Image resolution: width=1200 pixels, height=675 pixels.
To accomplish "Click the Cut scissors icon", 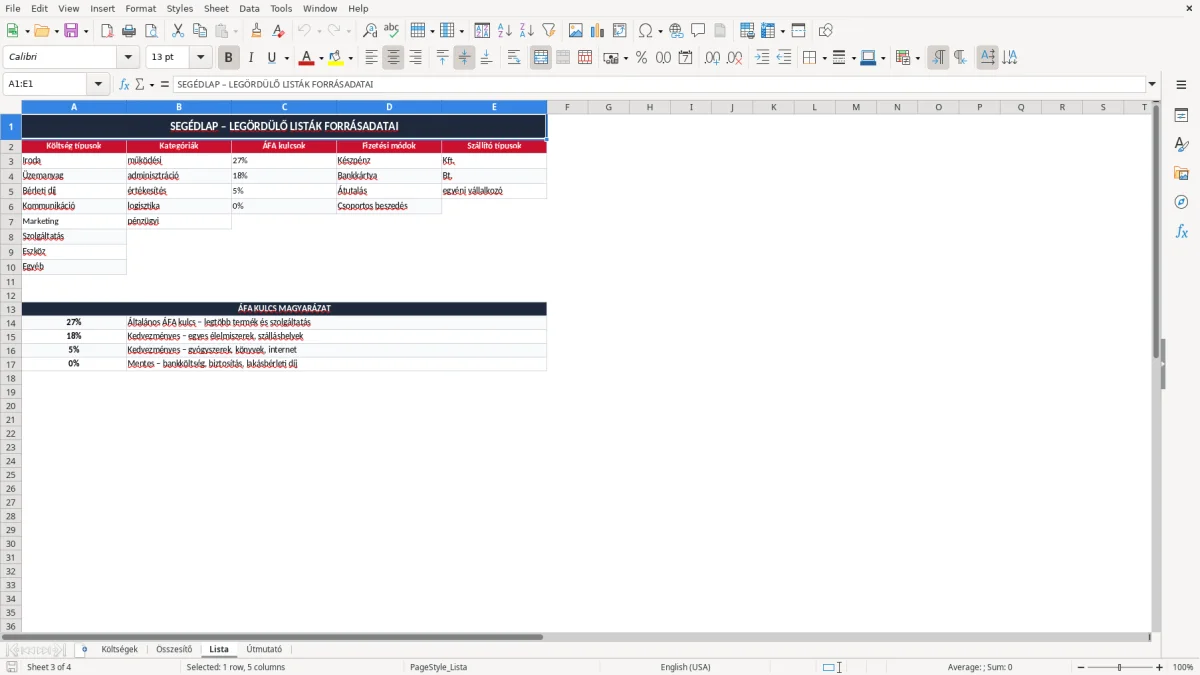I will [178, 31].
